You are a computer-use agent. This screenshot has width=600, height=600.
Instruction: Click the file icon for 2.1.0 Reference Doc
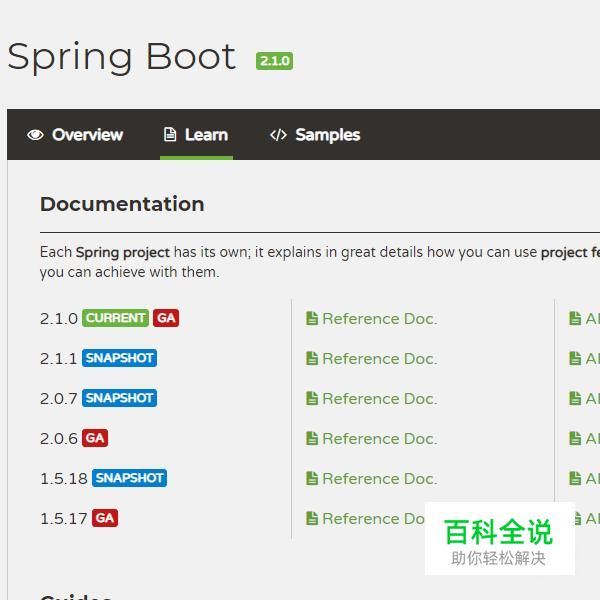point(312,319)
